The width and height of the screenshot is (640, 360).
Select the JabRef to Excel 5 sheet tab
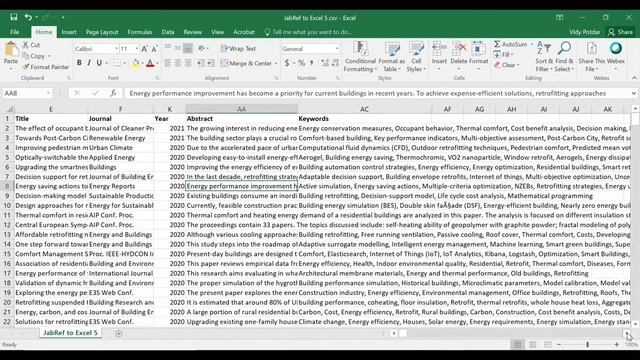[x=70, y=333]
